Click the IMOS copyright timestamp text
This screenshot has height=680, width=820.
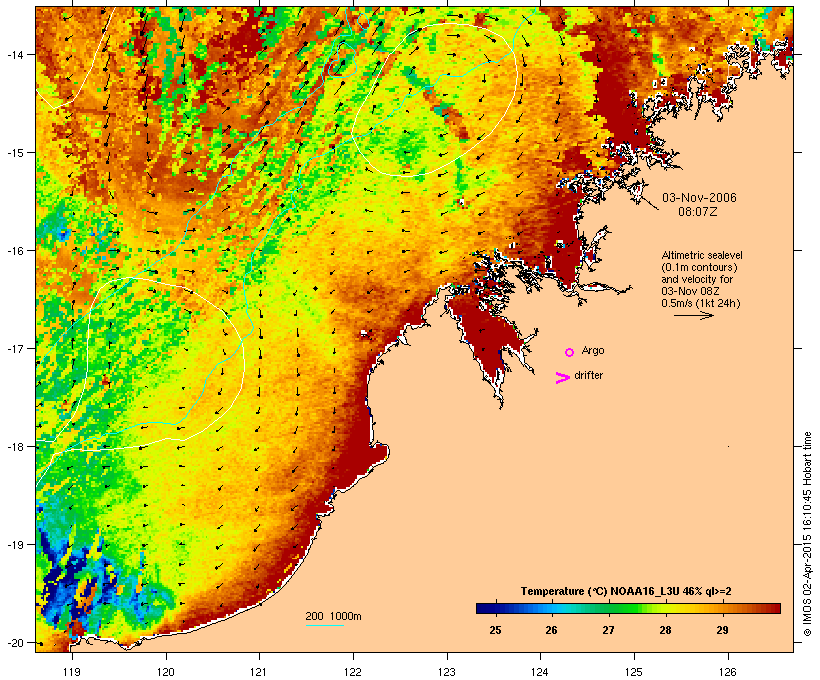pyautogui.click(x=807, y=534)
